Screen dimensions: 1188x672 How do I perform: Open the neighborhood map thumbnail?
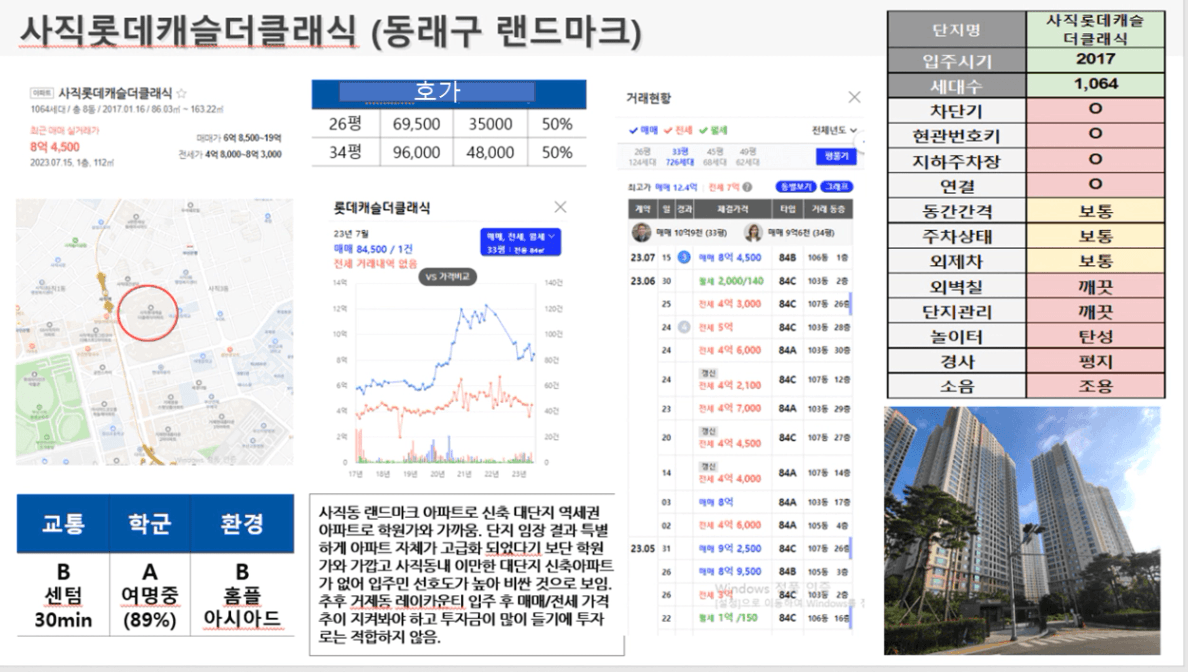[155, 332]
